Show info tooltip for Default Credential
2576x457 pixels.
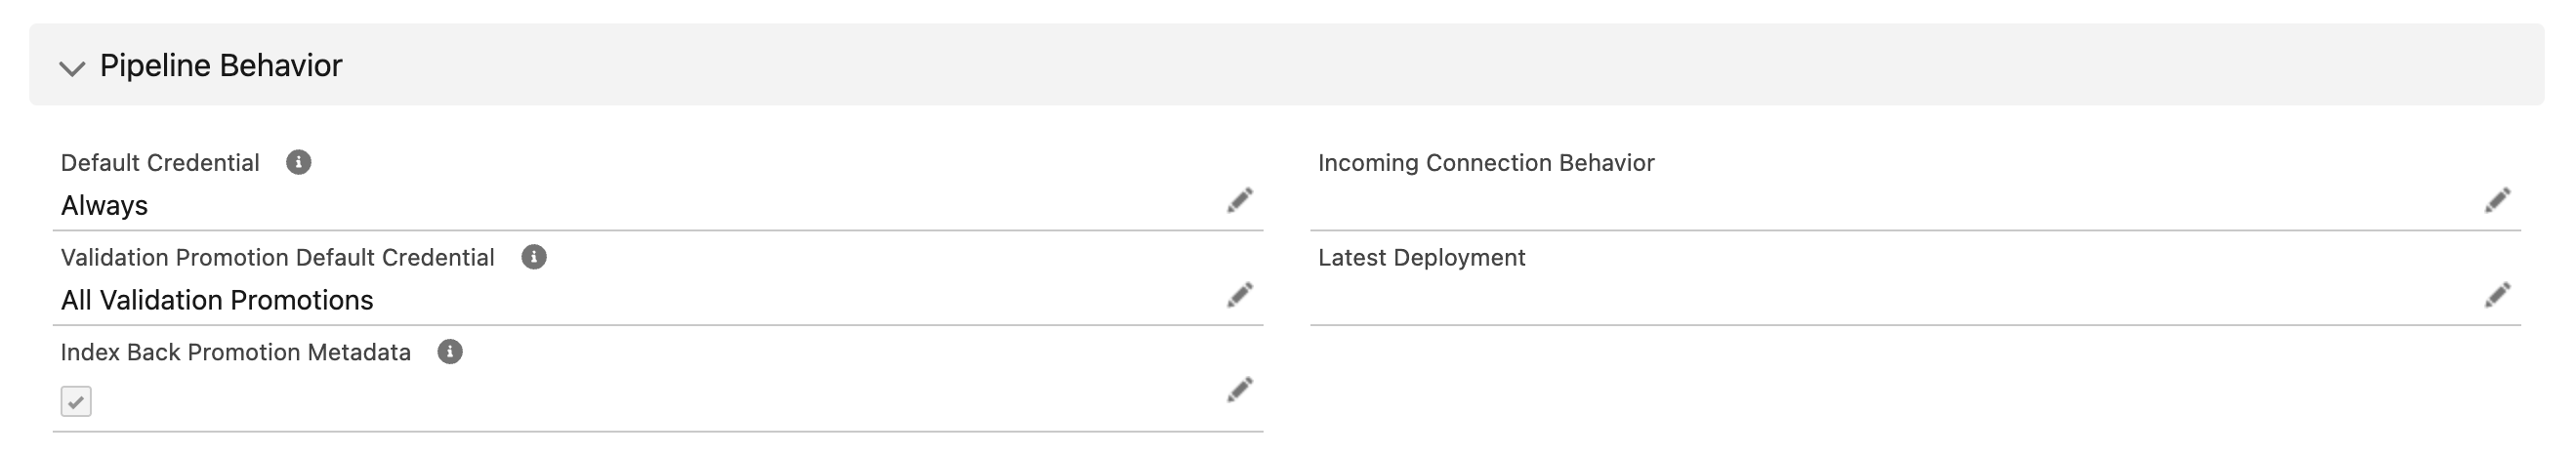point(298,162)
